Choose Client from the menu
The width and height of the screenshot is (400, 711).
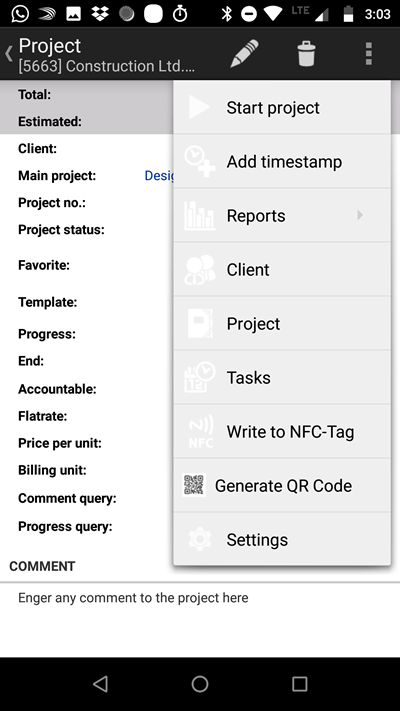point(282,269)
